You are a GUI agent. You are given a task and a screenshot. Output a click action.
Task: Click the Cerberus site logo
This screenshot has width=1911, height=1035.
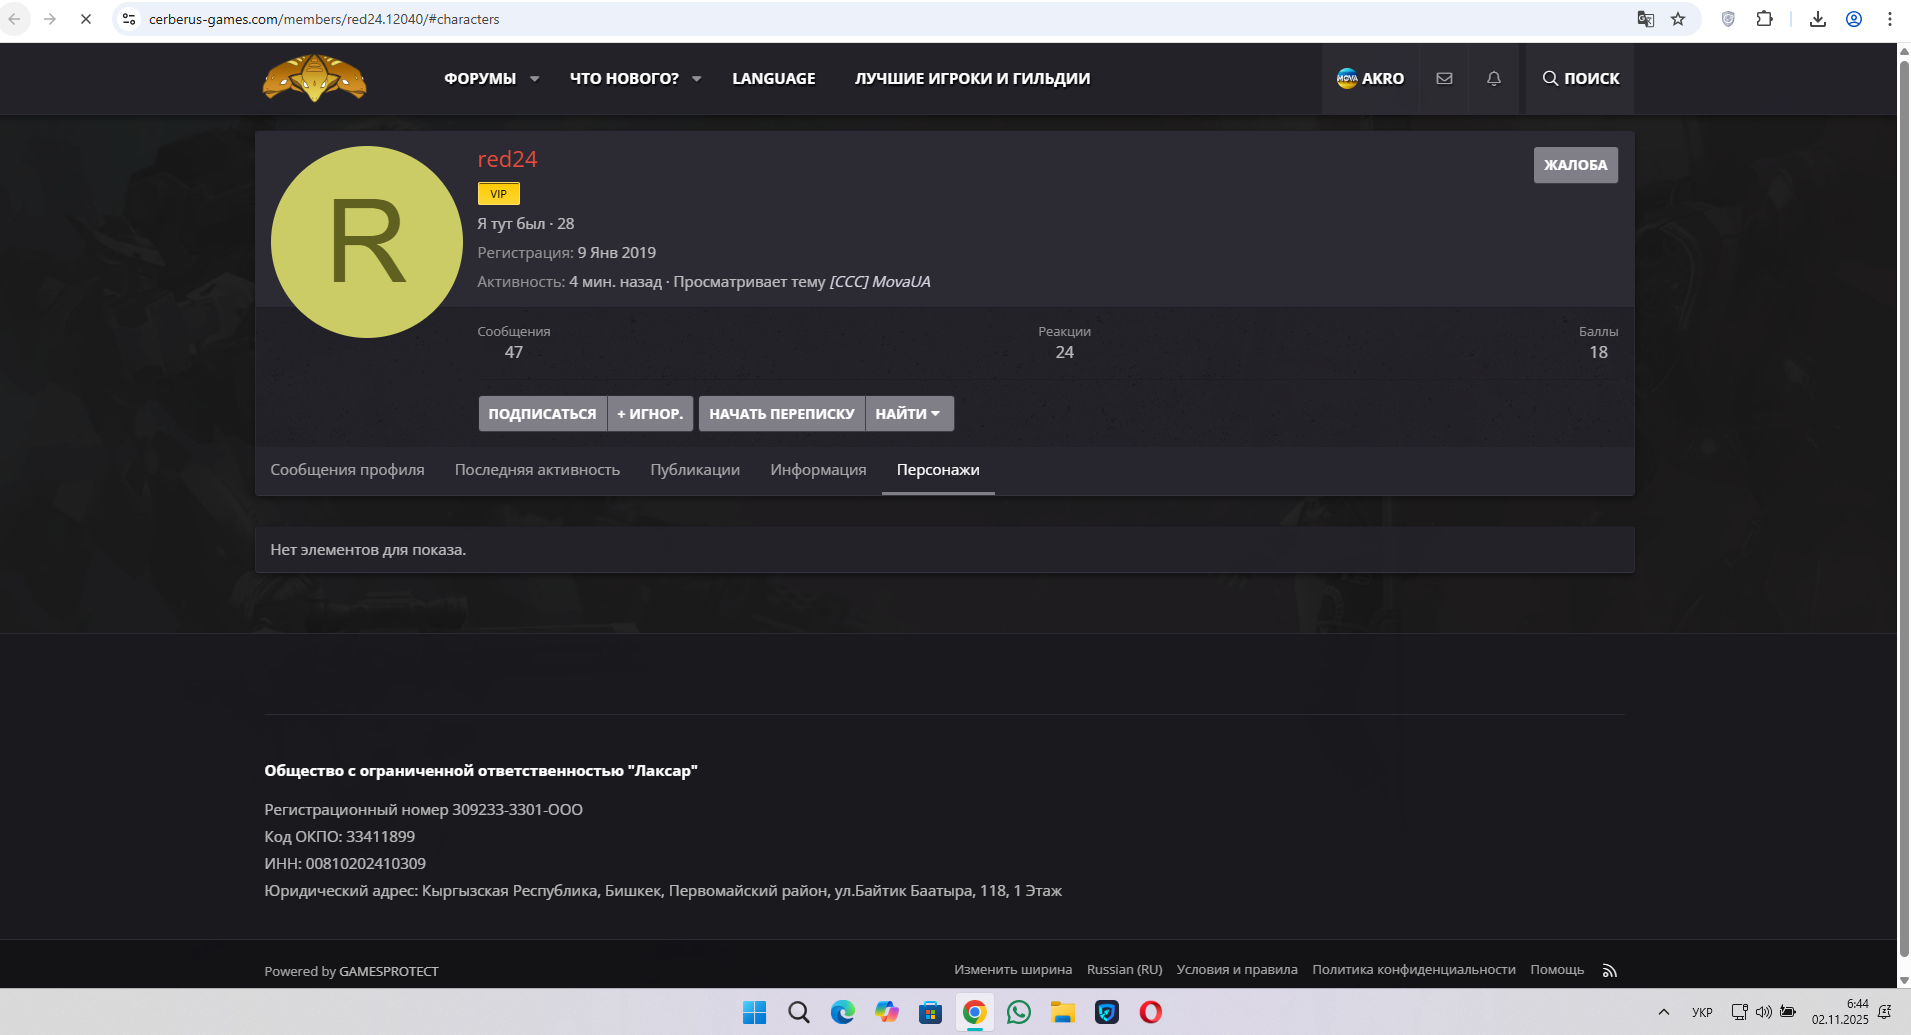(x=314, y=78)
